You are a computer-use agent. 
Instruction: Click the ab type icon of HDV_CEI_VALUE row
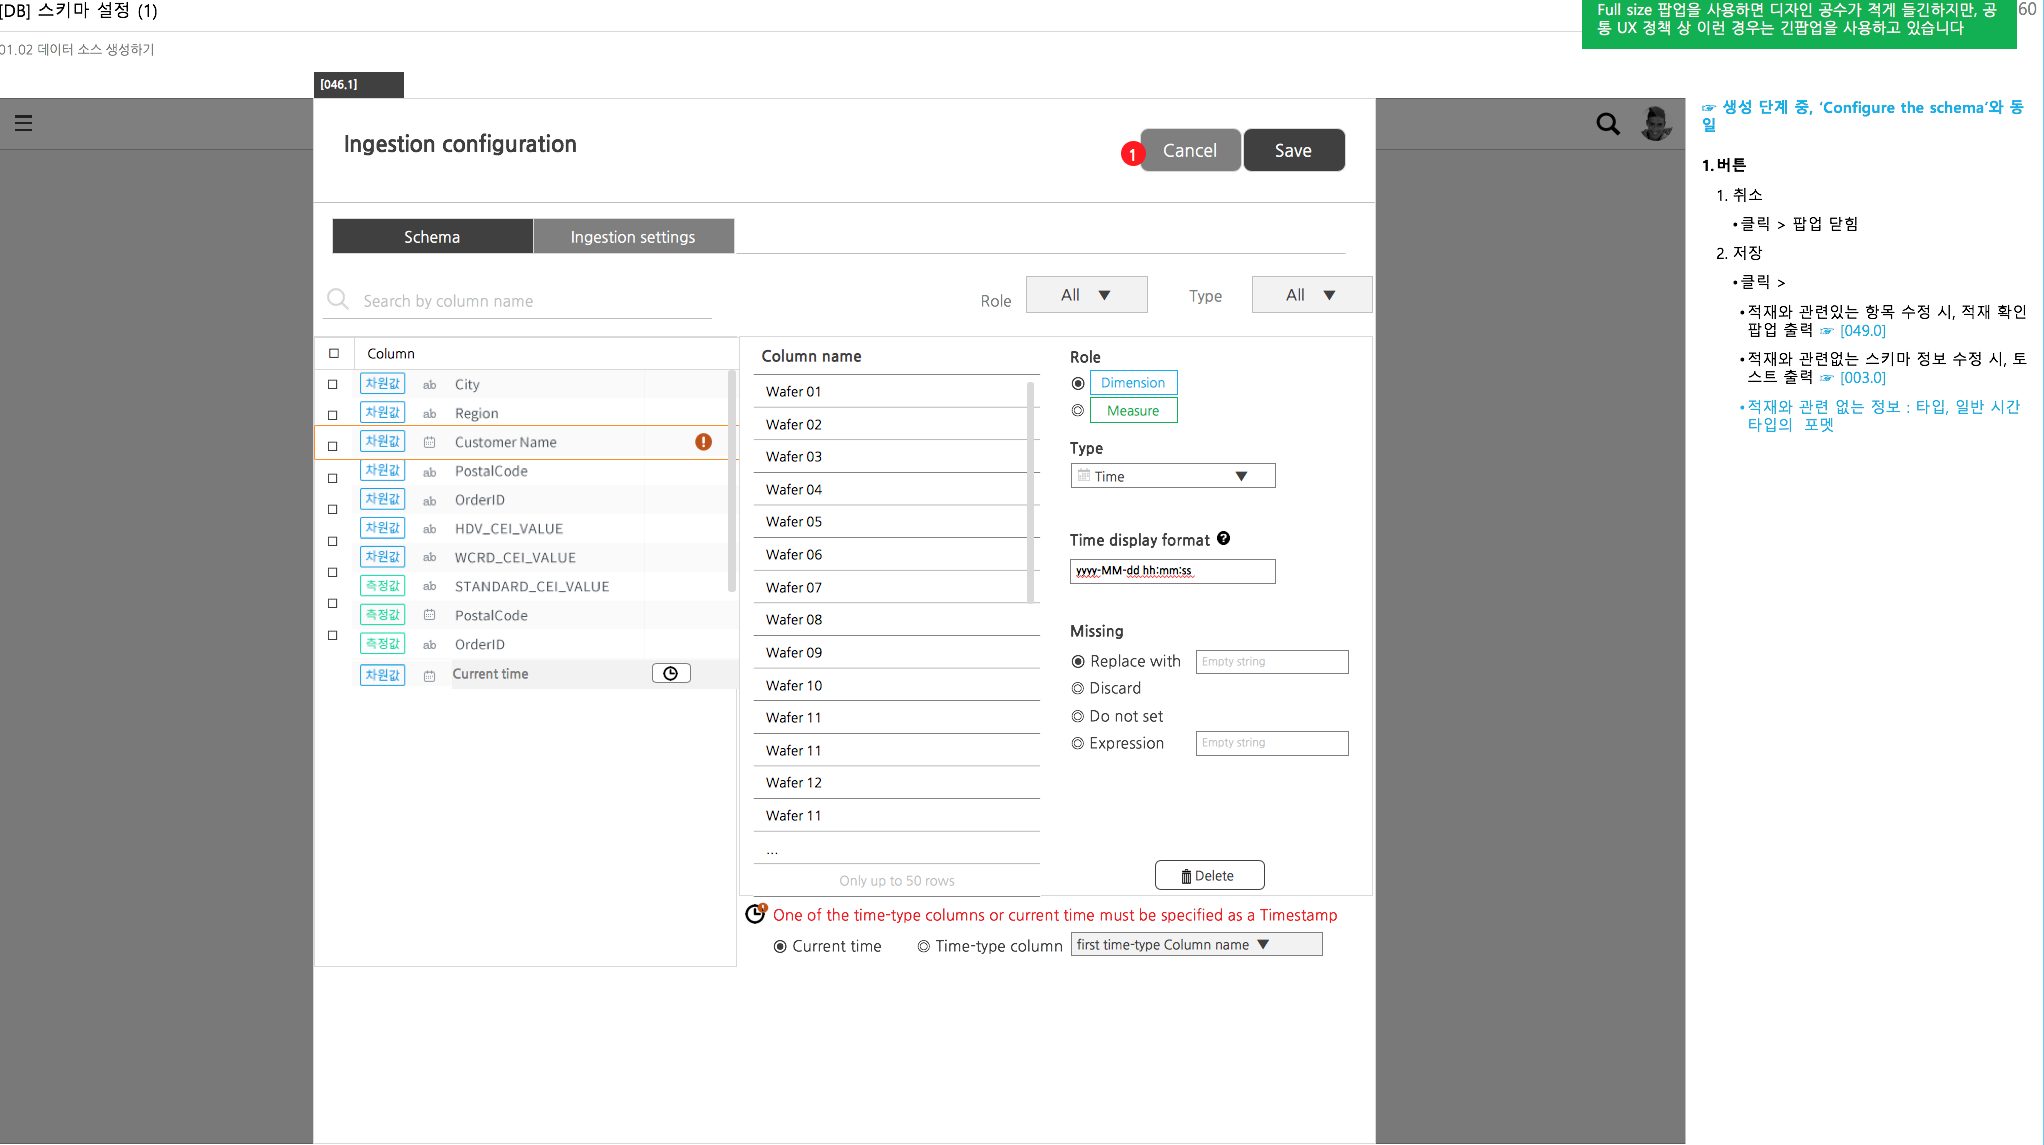(429, 529)
